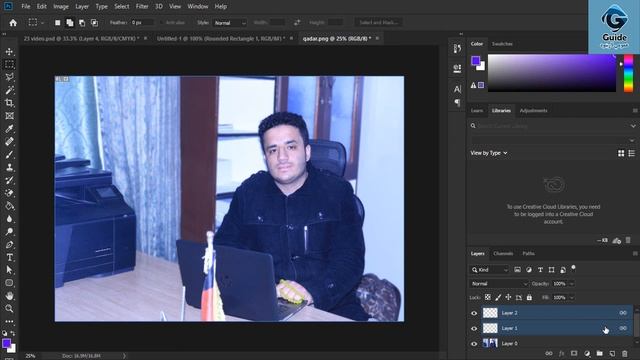Open the layer blend mode Normal dropdown
The image size is (640, 360).
coord(499,284)
